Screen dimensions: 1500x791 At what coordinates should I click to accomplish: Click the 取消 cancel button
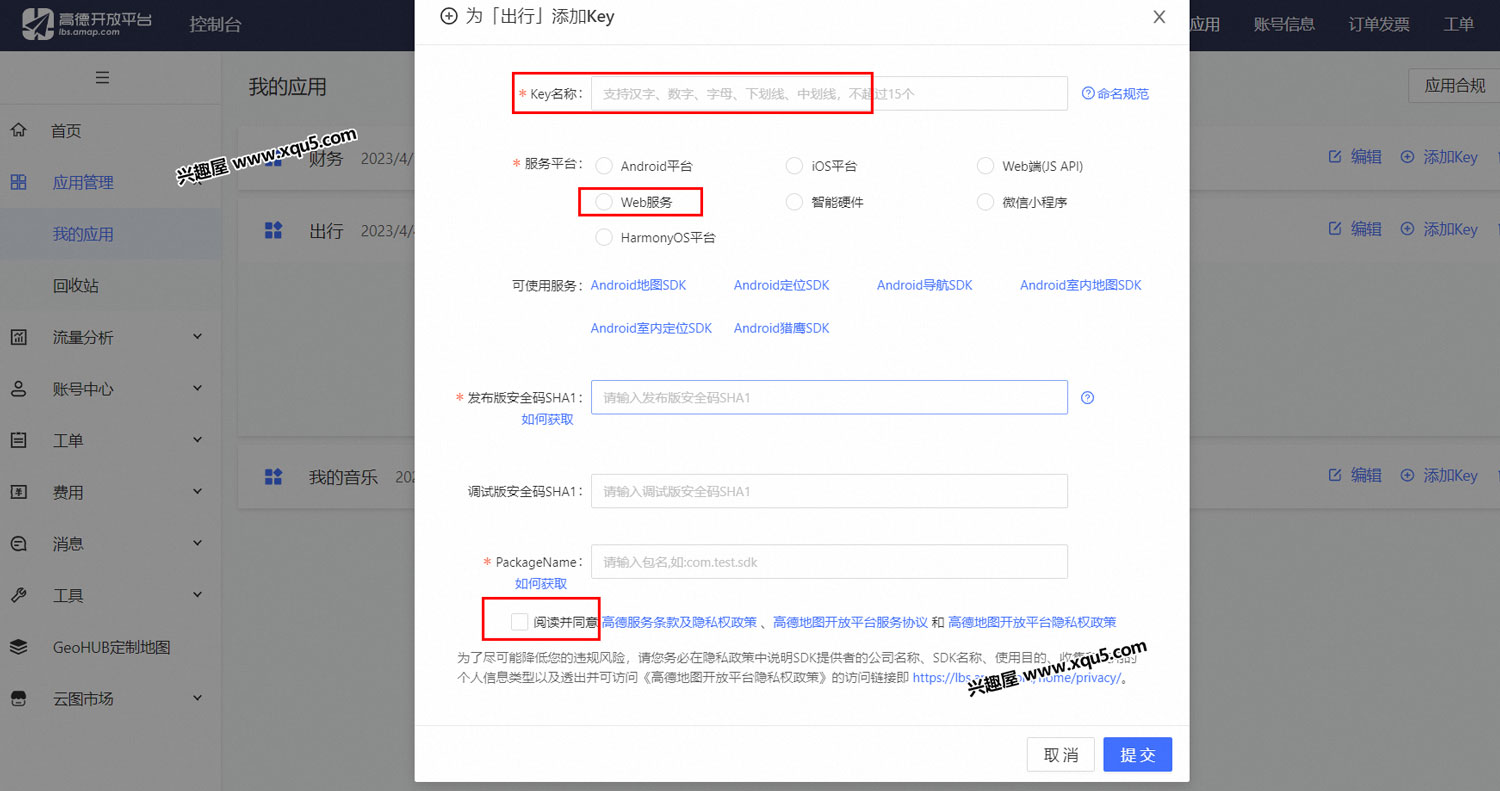coord(1061,755)
